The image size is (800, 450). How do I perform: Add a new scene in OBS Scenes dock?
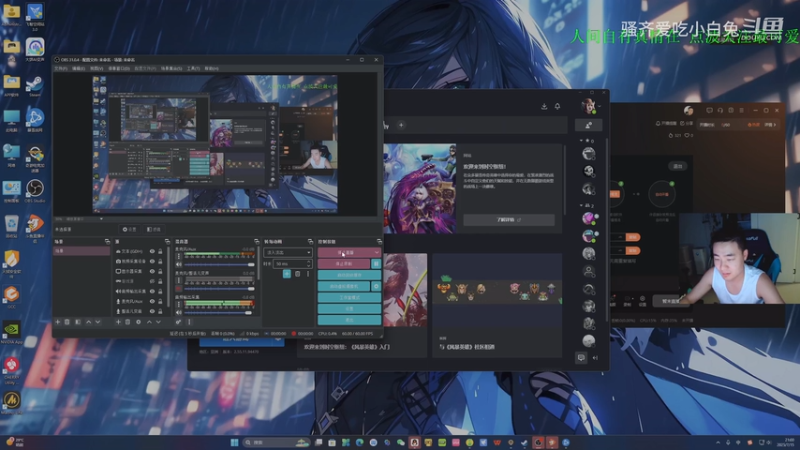58,322
